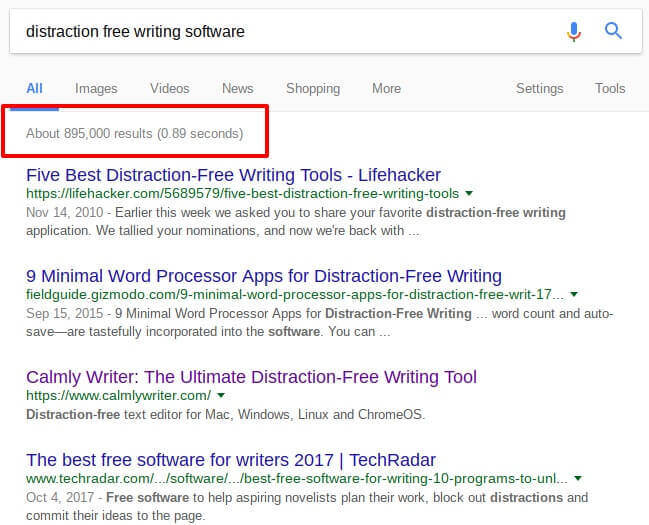
Task: Click the fieldguide.gizmodo.com green URL
Action: click(295, 294)
